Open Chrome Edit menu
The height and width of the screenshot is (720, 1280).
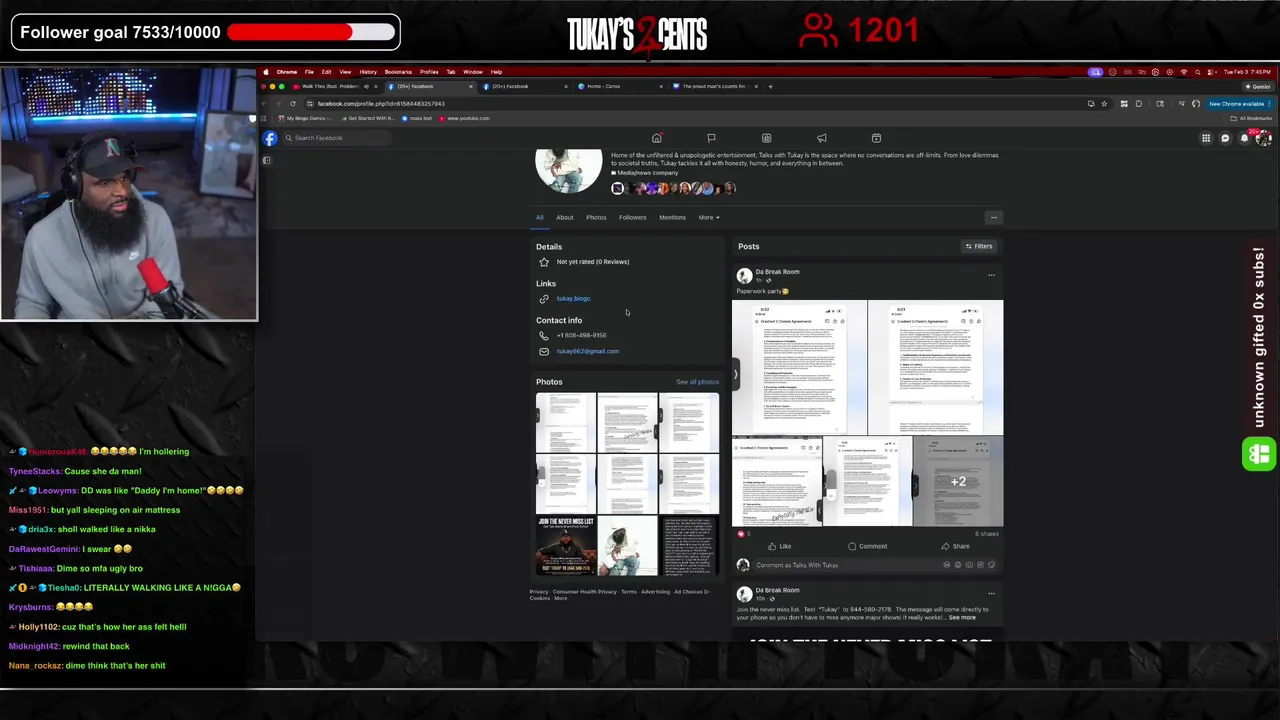tap(326, 72)
